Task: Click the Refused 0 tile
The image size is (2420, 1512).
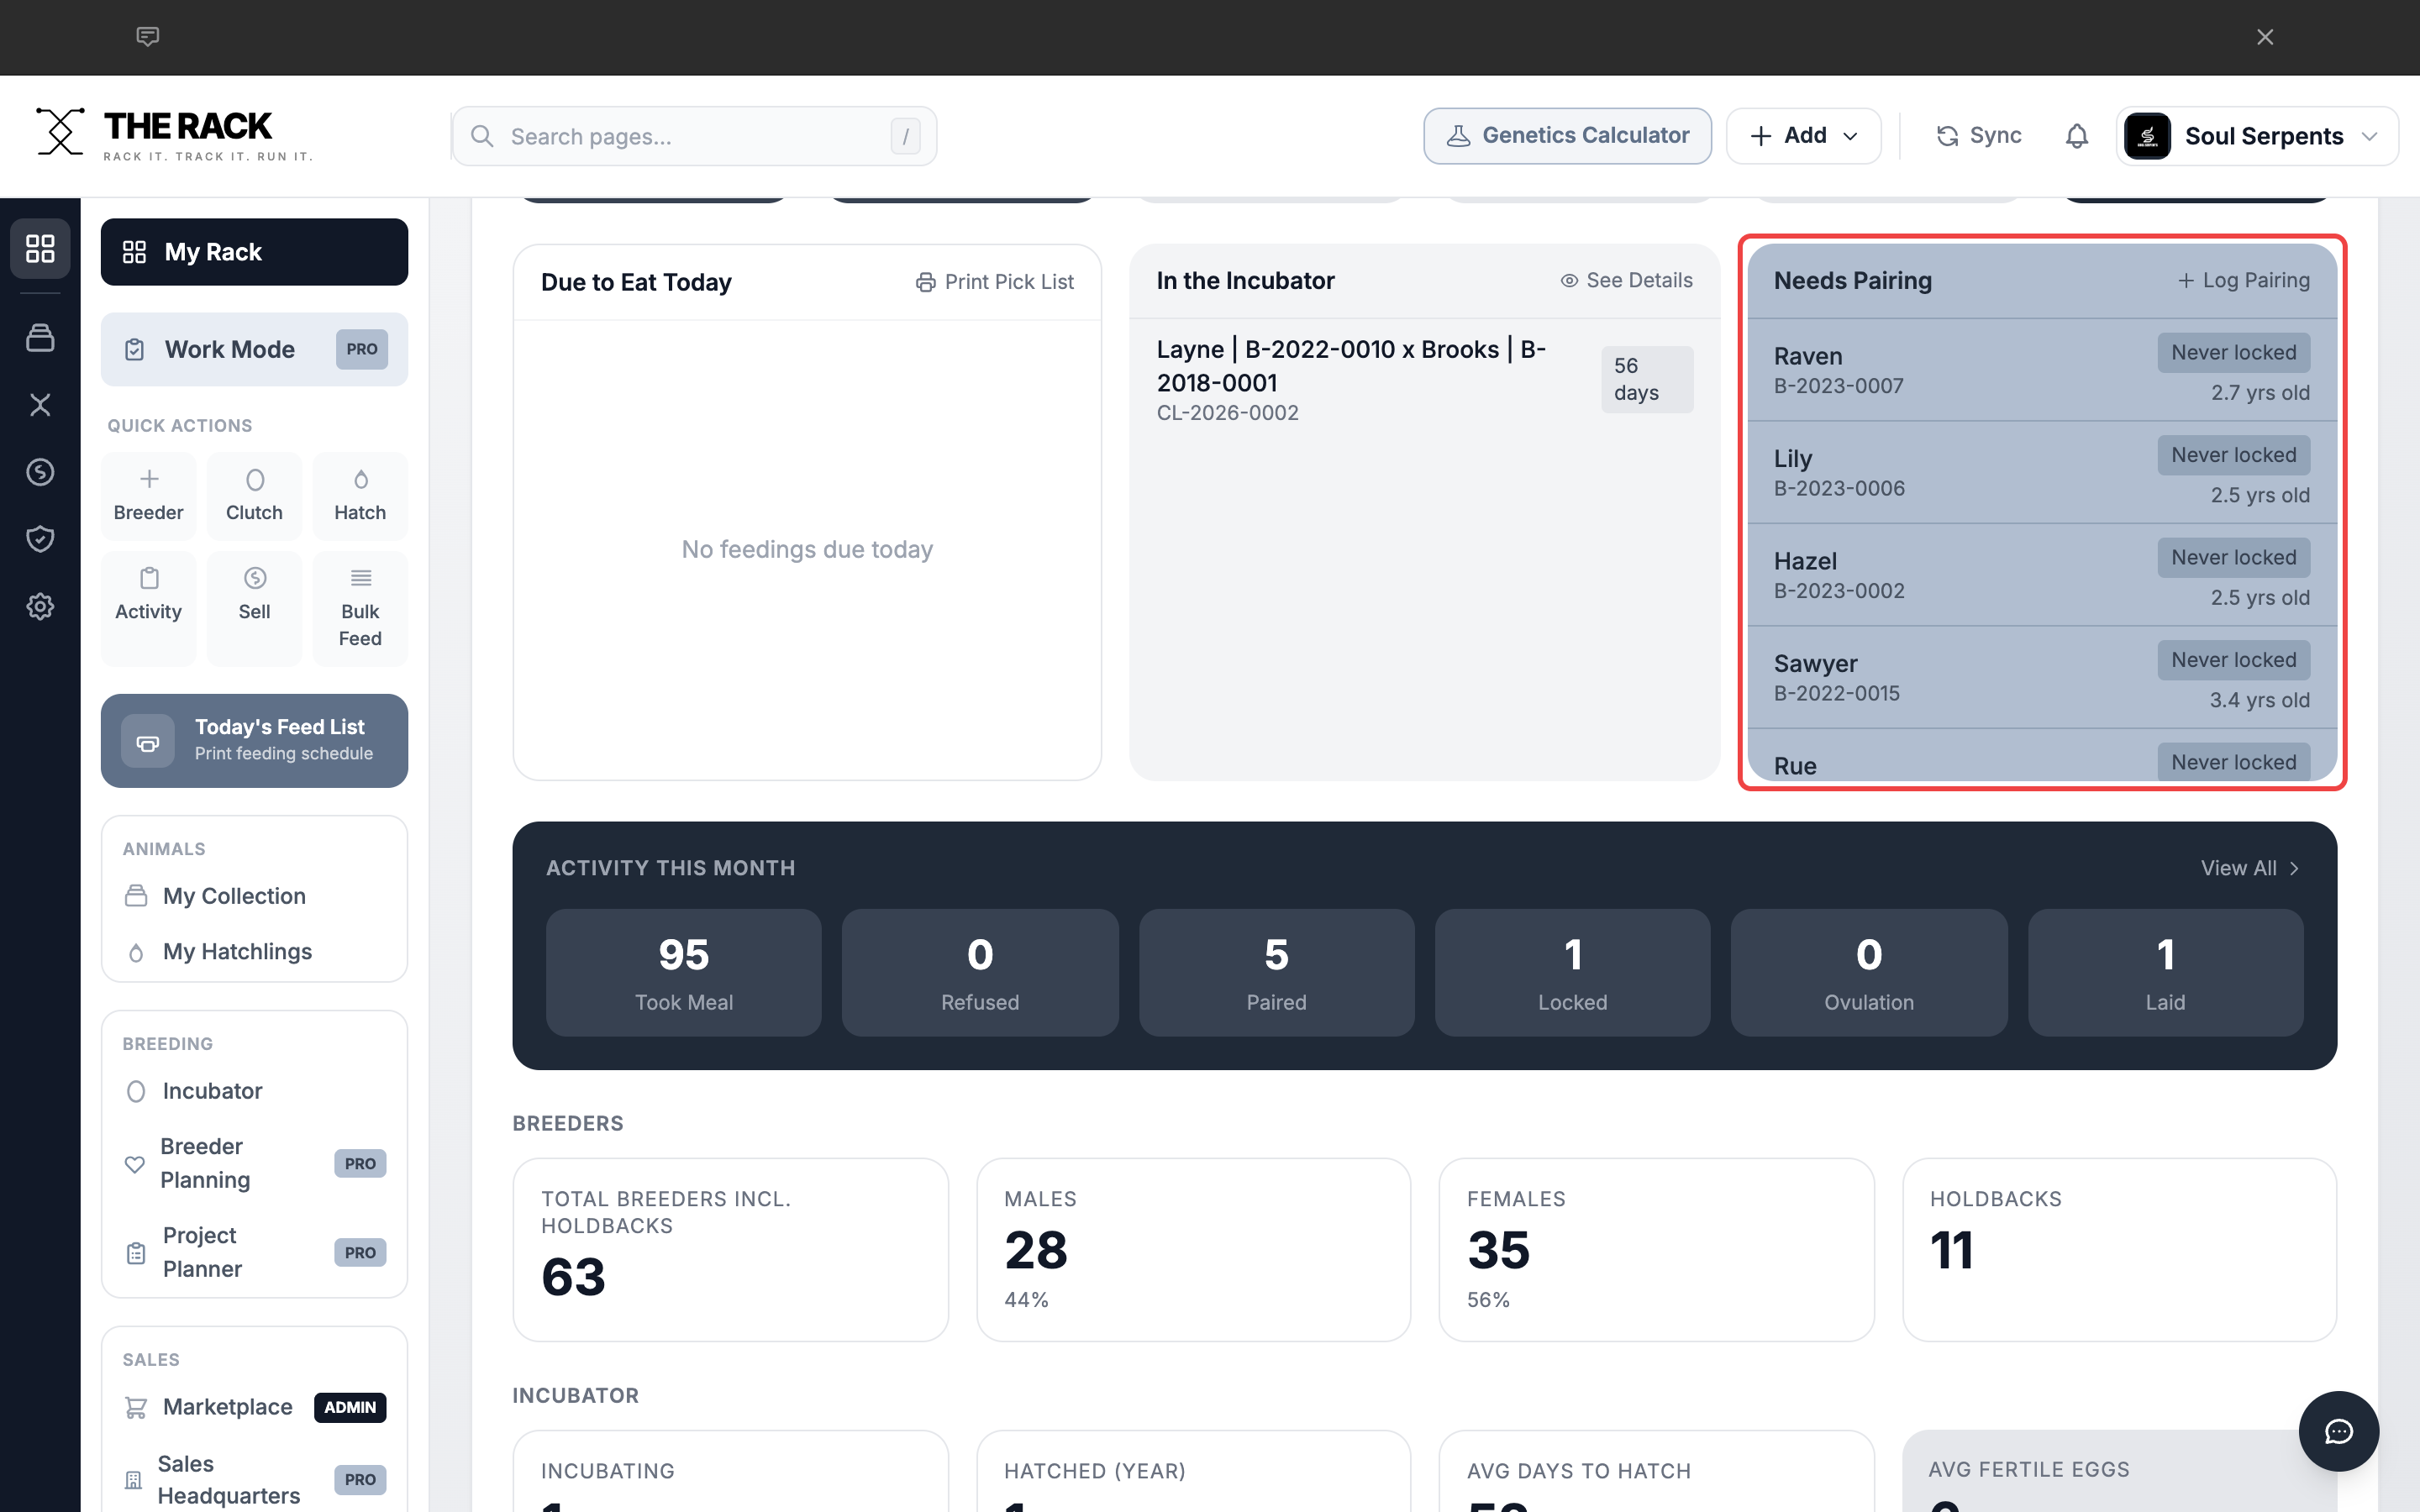Action: pyautogui.click(x=980, y=973)
